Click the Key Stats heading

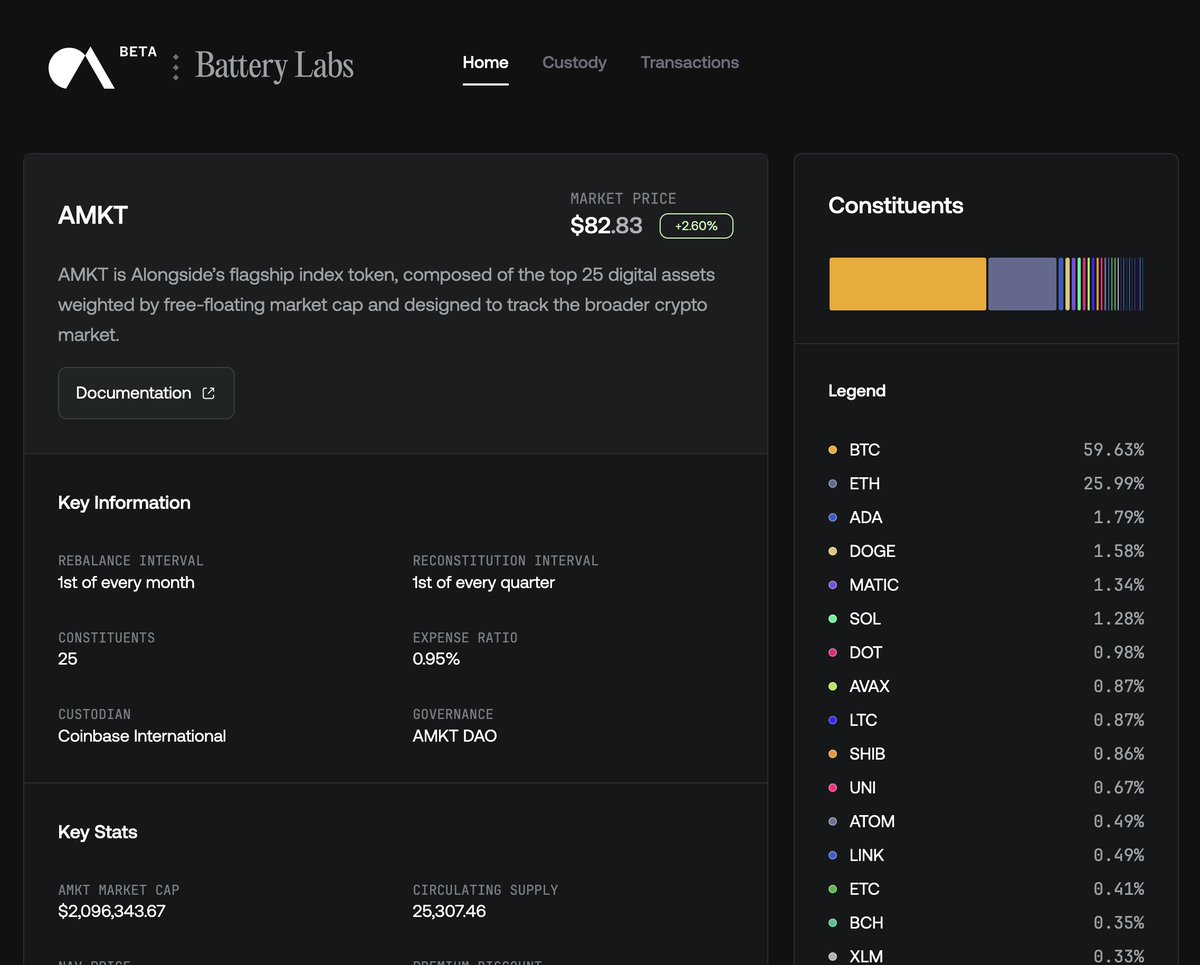click(98, 832)
